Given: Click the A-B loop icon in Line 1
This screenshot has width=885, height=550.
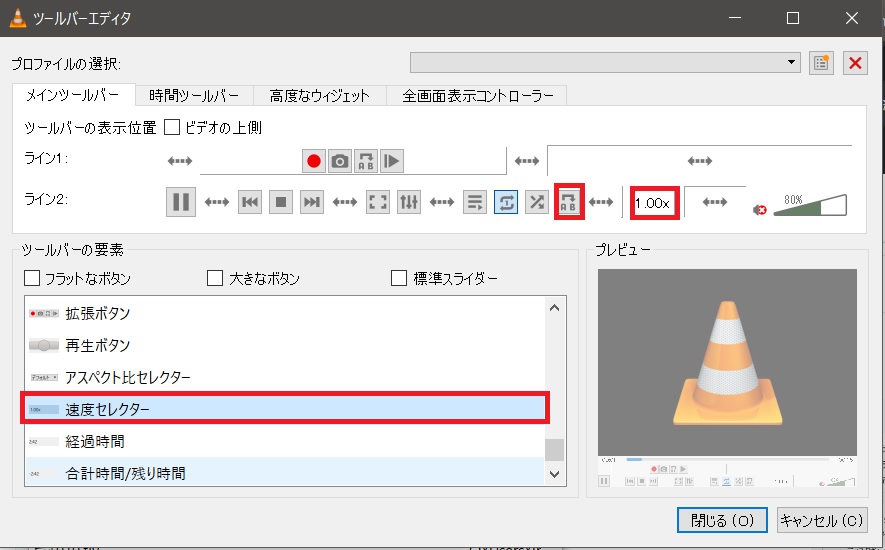Looking at the screenshot, I should (x=366, y=161).
